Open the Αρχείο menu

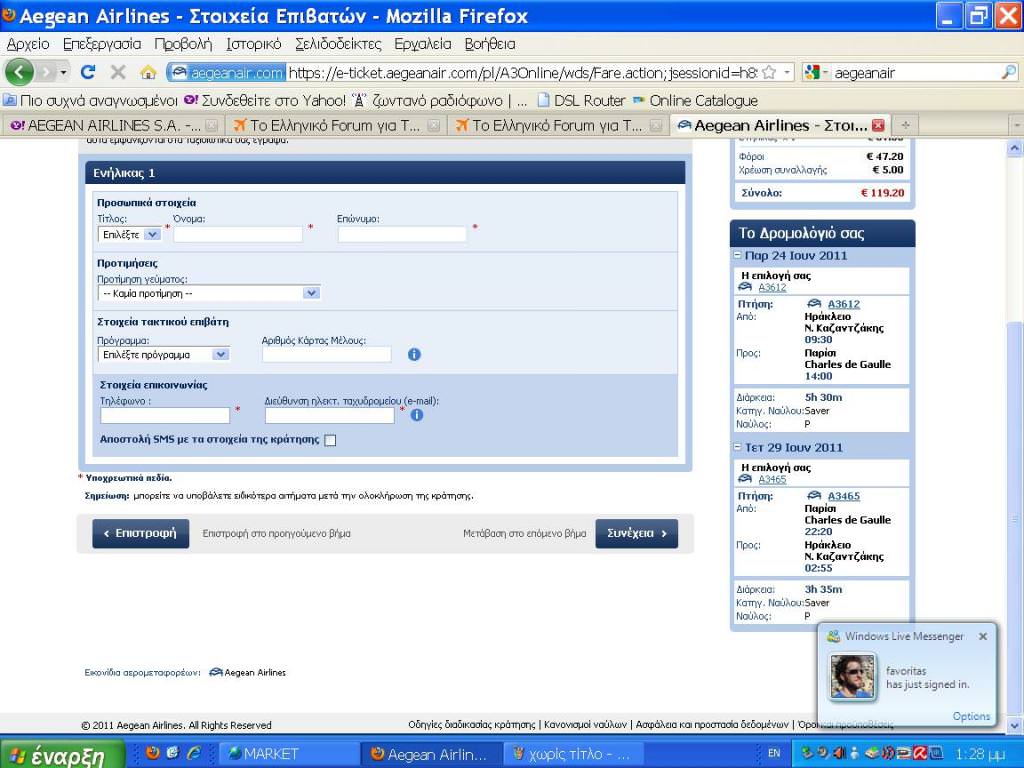point(28,44)
